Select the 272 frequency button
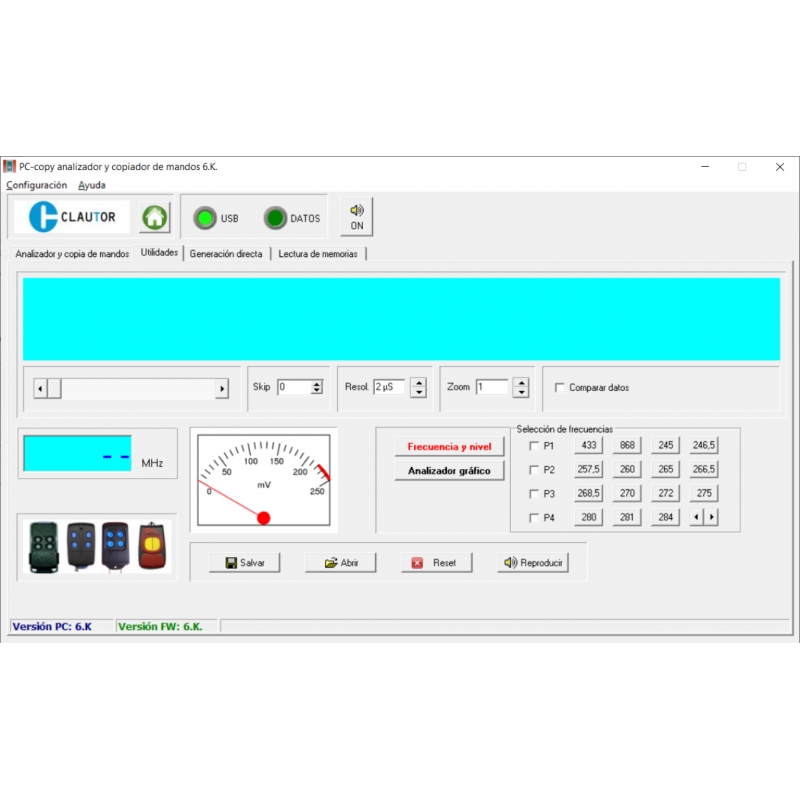 click(x=665, y=493)
